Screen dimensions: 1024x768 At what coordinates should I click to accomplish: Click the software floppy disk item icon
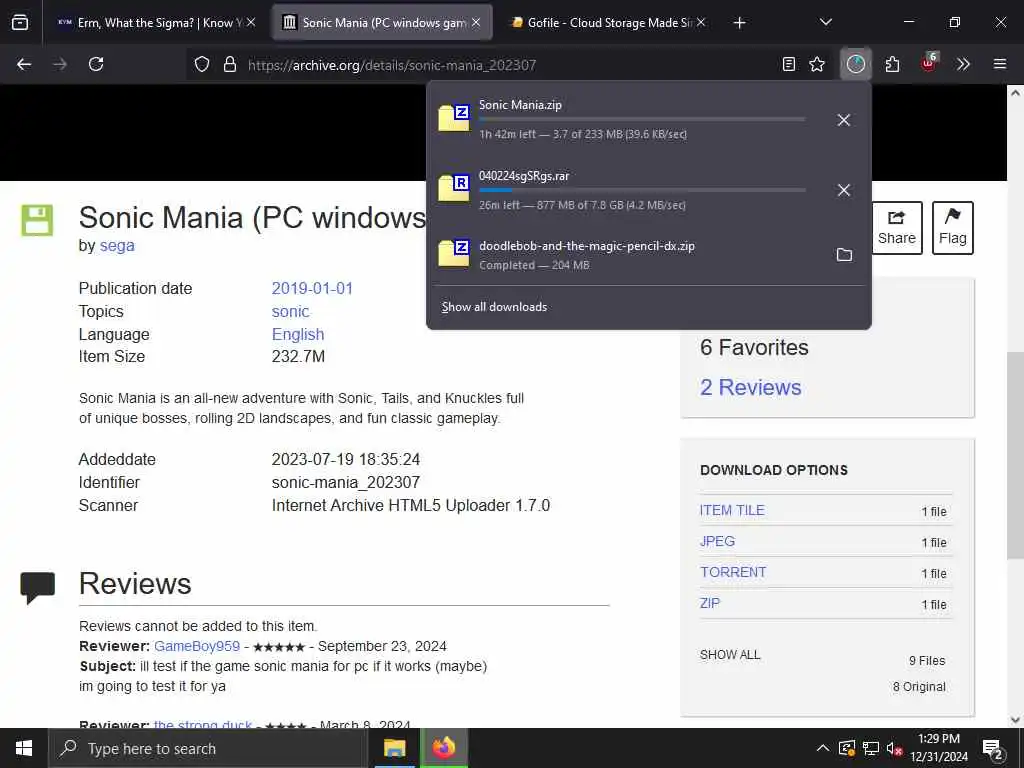pos(37,220)
